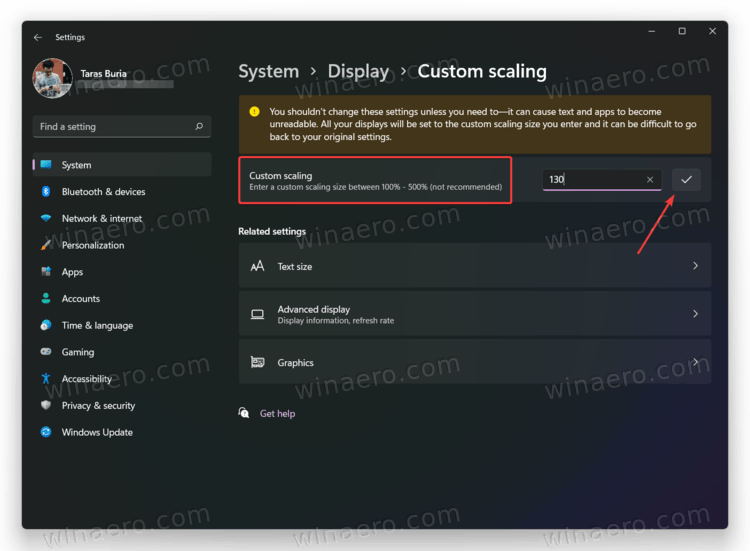Open Accounts settings category
The image size is (750, 551).
click(x=122, y=299)
